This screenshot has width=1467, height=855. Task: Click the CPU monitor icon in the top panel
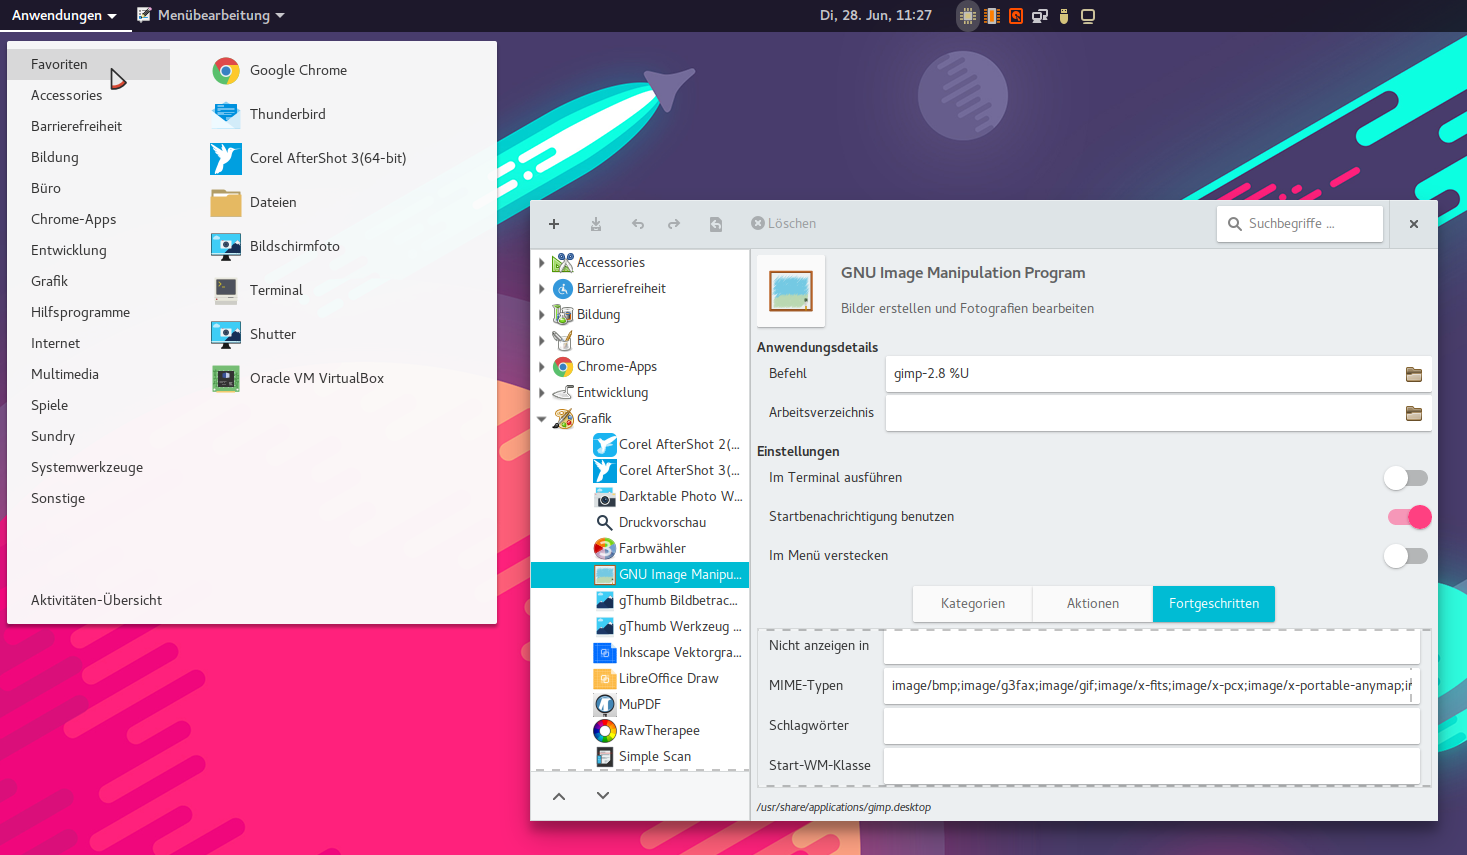[x=966, y=15]
